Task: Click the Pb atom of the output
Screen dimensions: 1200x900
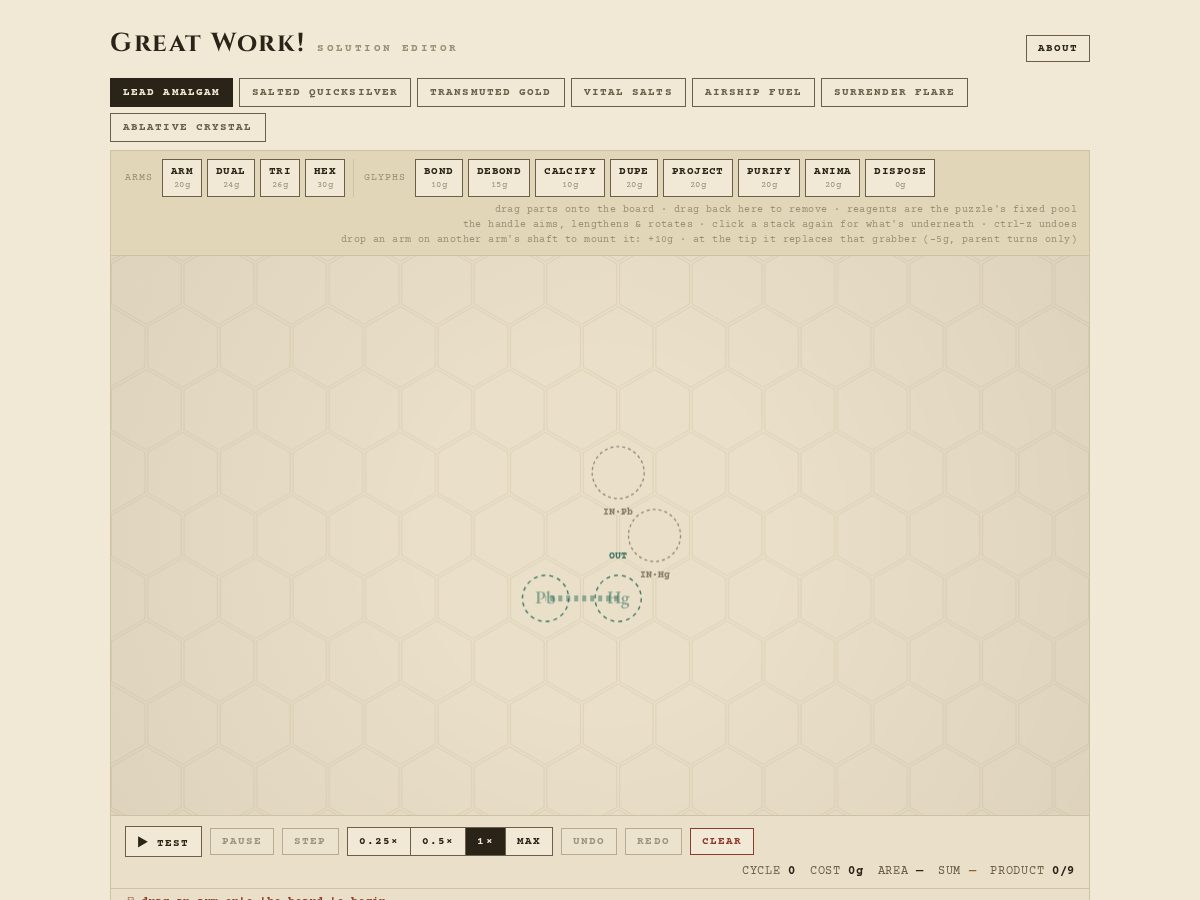Action: click(545, 598)
